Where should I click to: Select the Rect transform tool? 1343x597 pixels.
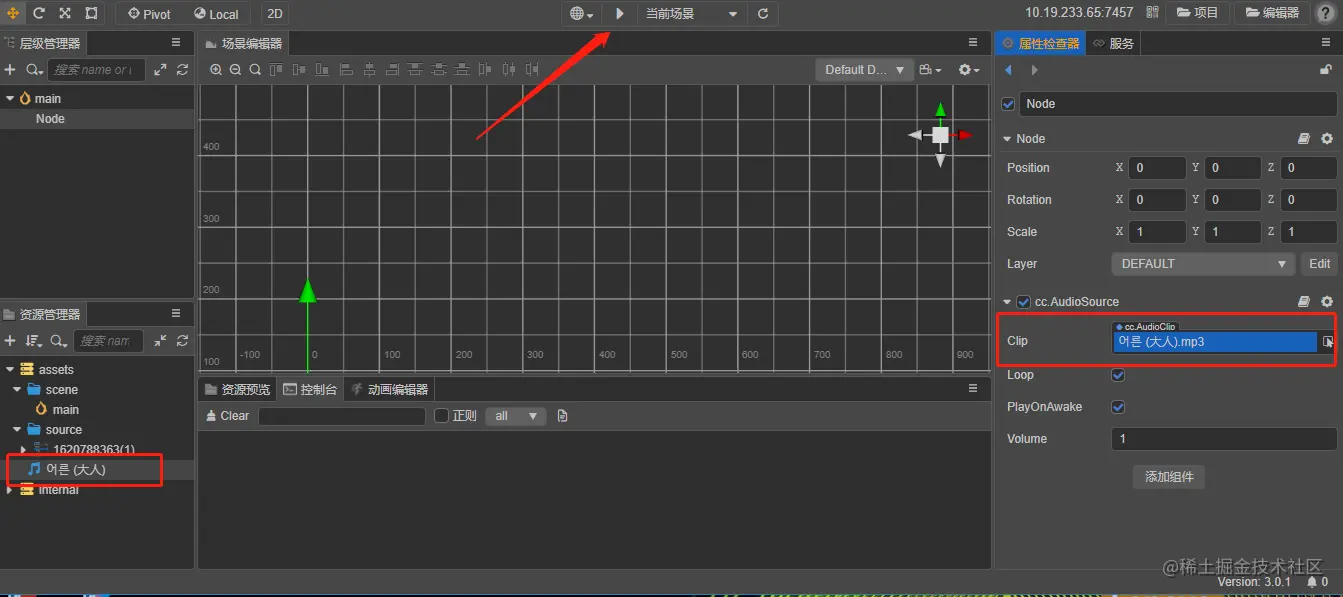pyautogui.click(x=91, y=14)
